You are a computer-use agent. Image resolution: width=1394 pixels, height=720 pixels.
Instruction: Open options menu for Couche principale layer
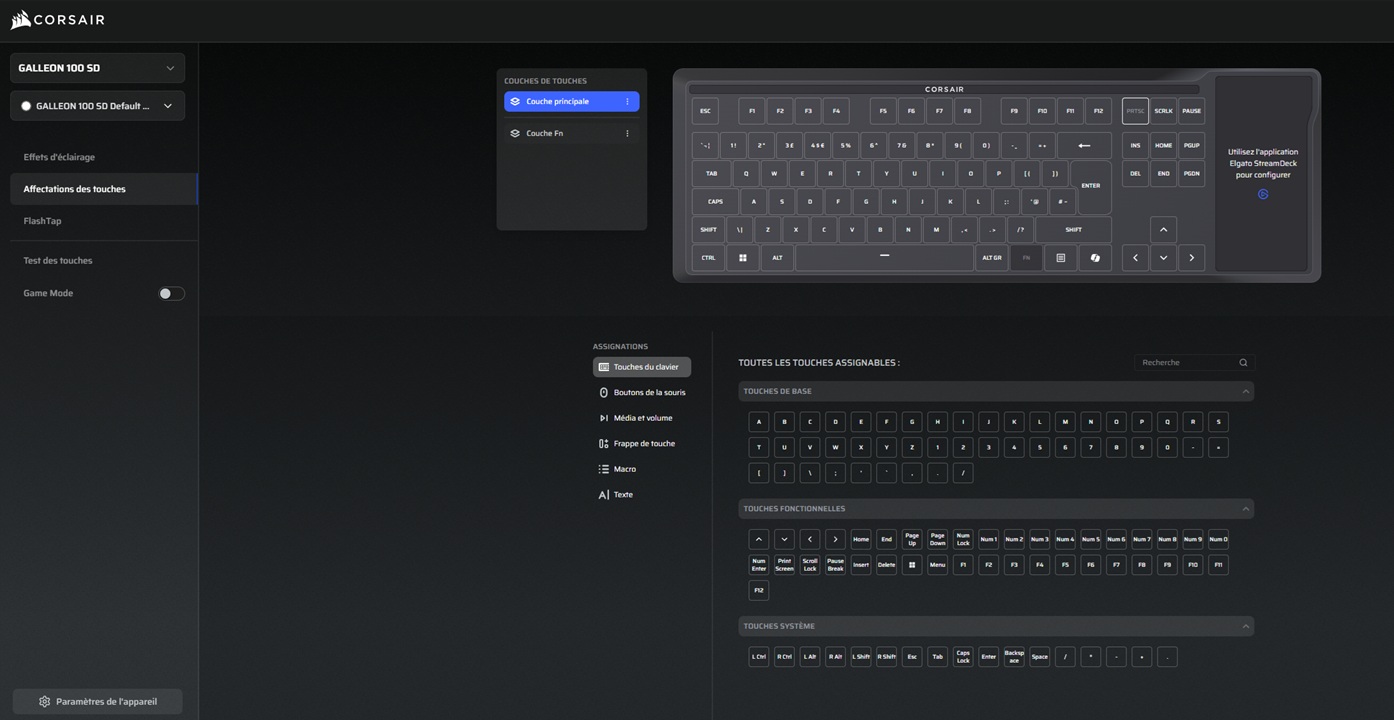click(627, 102)
